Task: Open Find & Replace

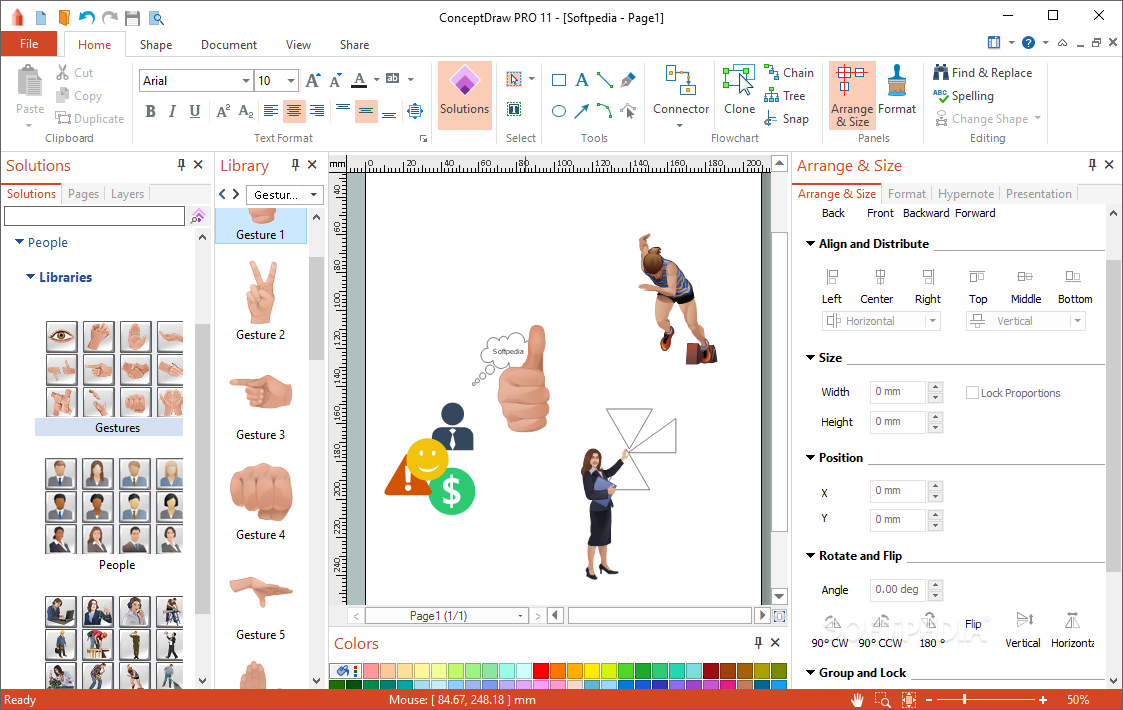Action: coord(983,72)
